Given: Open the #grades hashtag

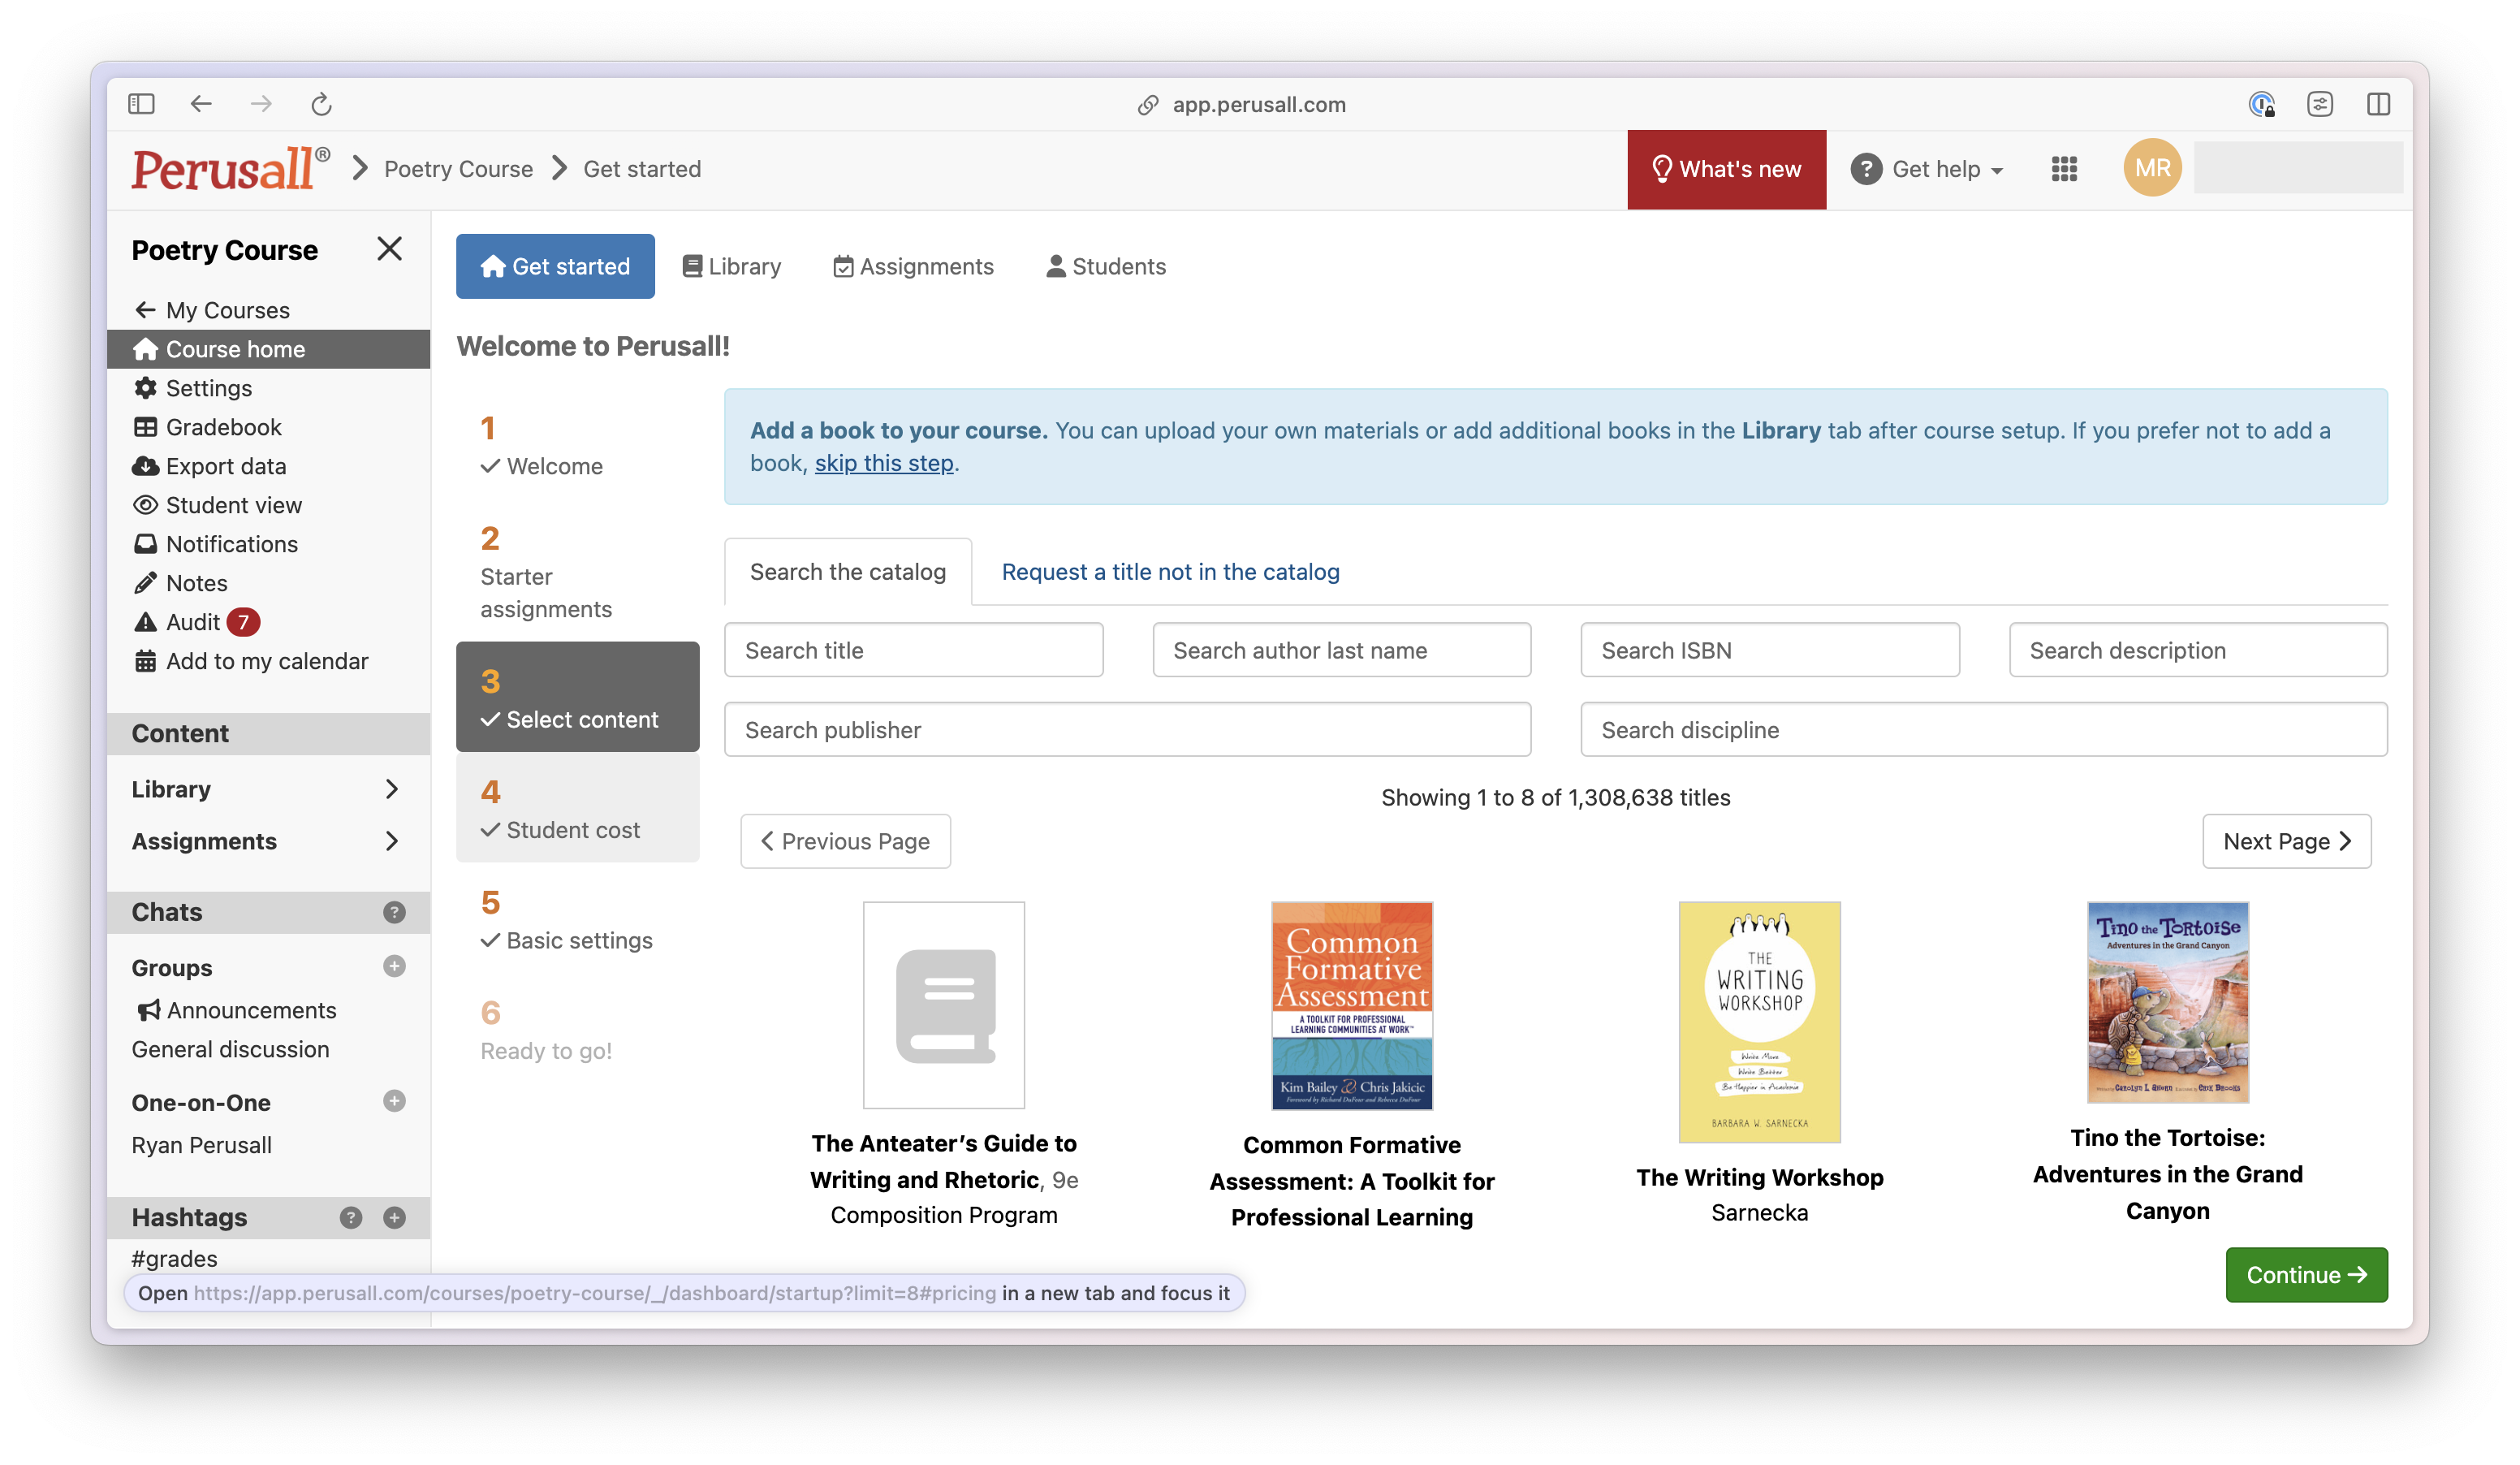Looking at the screenshot, I should tap(174, 1258).
